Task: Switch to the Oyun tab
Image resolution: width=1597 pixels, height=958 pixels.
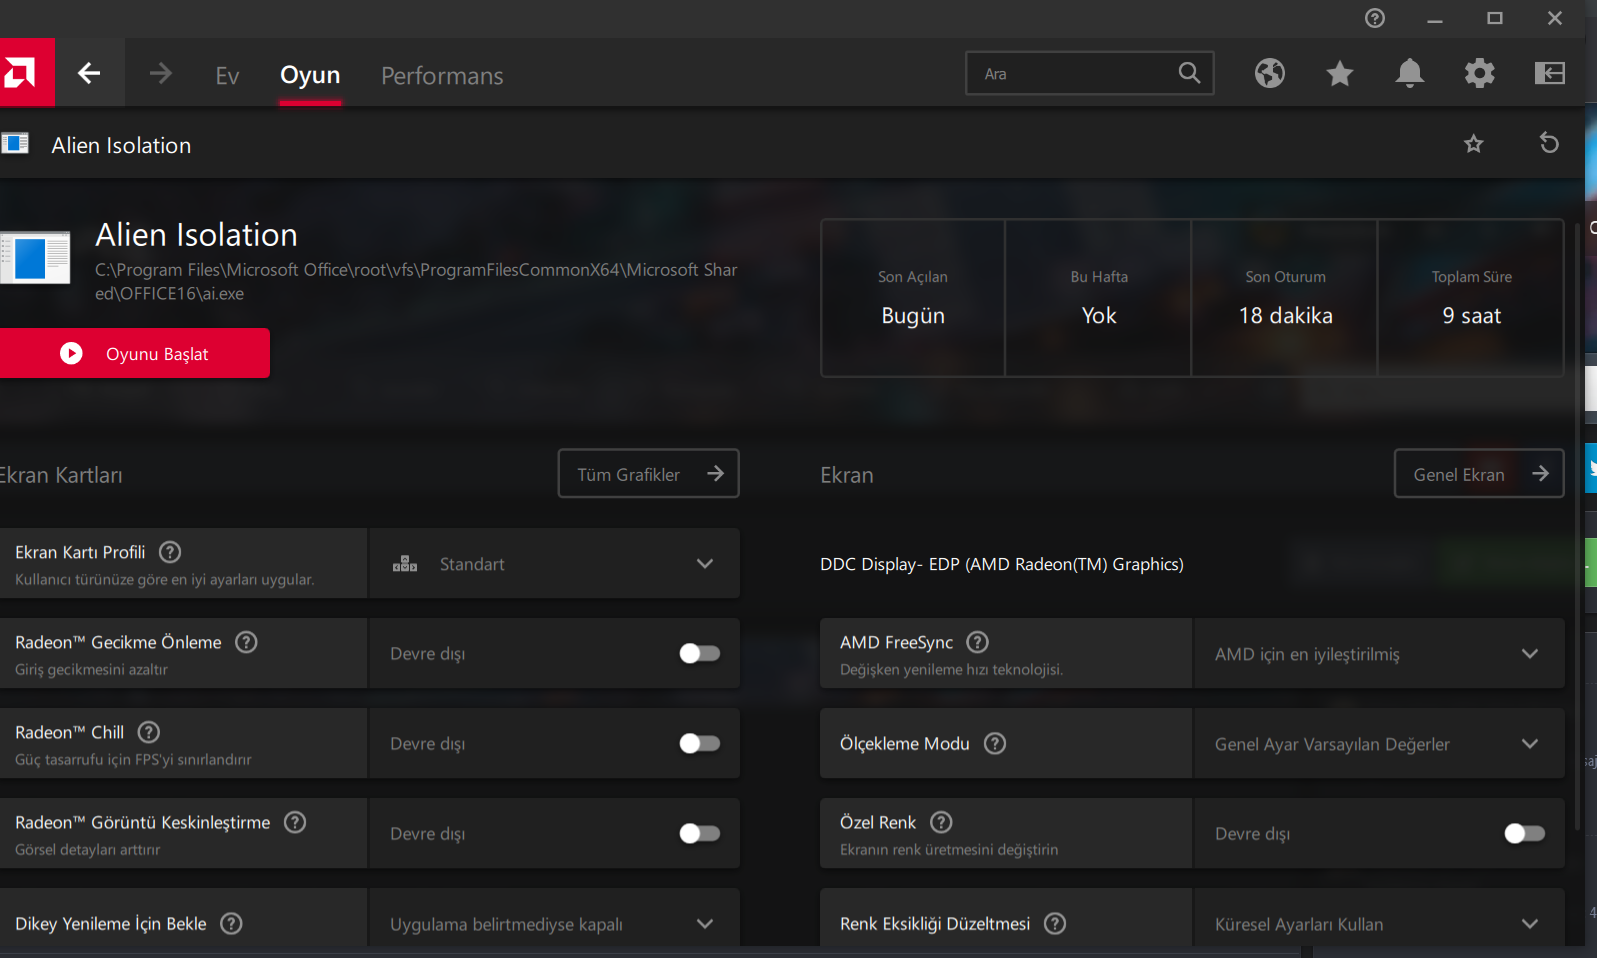Action: (x=310, y=75)
